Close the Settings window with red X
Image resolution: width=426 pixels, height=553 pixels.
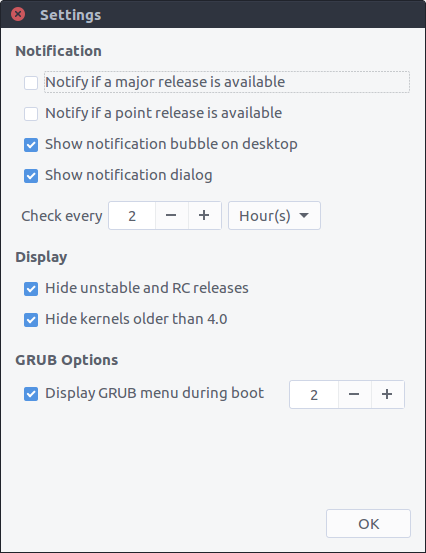[x=18, y=14]
